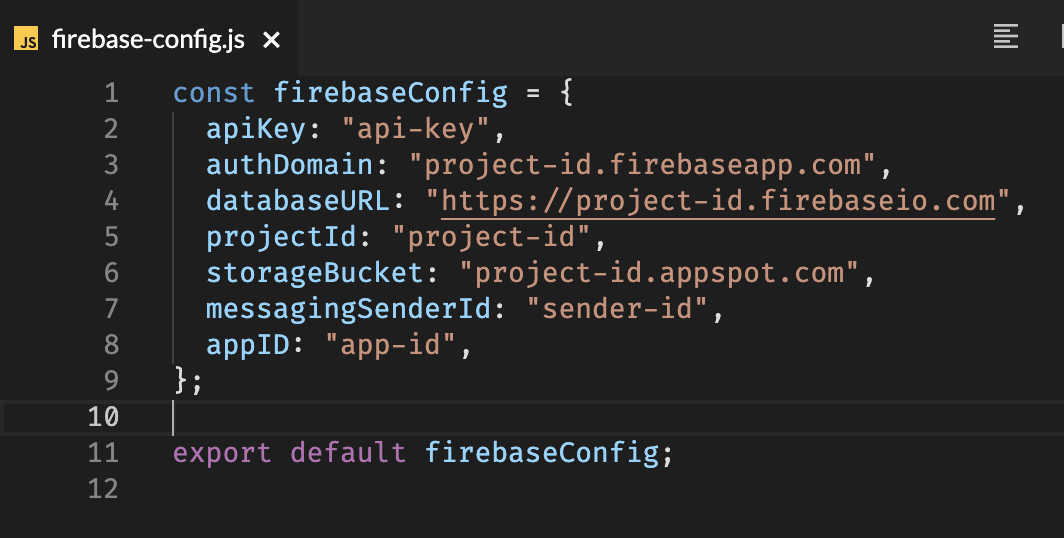
Task: Open the https://project-id.firebaseio.com link
Action: pos(718,201)
